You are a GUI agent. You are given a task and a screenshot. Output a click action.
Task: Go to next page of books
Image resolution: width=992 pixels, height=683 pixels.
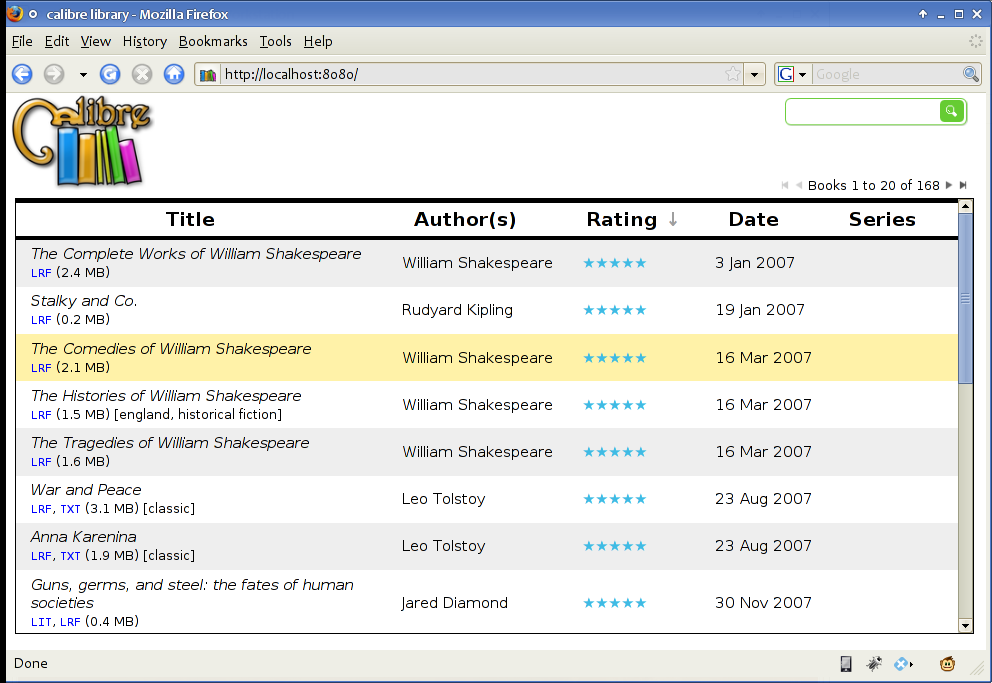pos(949,185)
